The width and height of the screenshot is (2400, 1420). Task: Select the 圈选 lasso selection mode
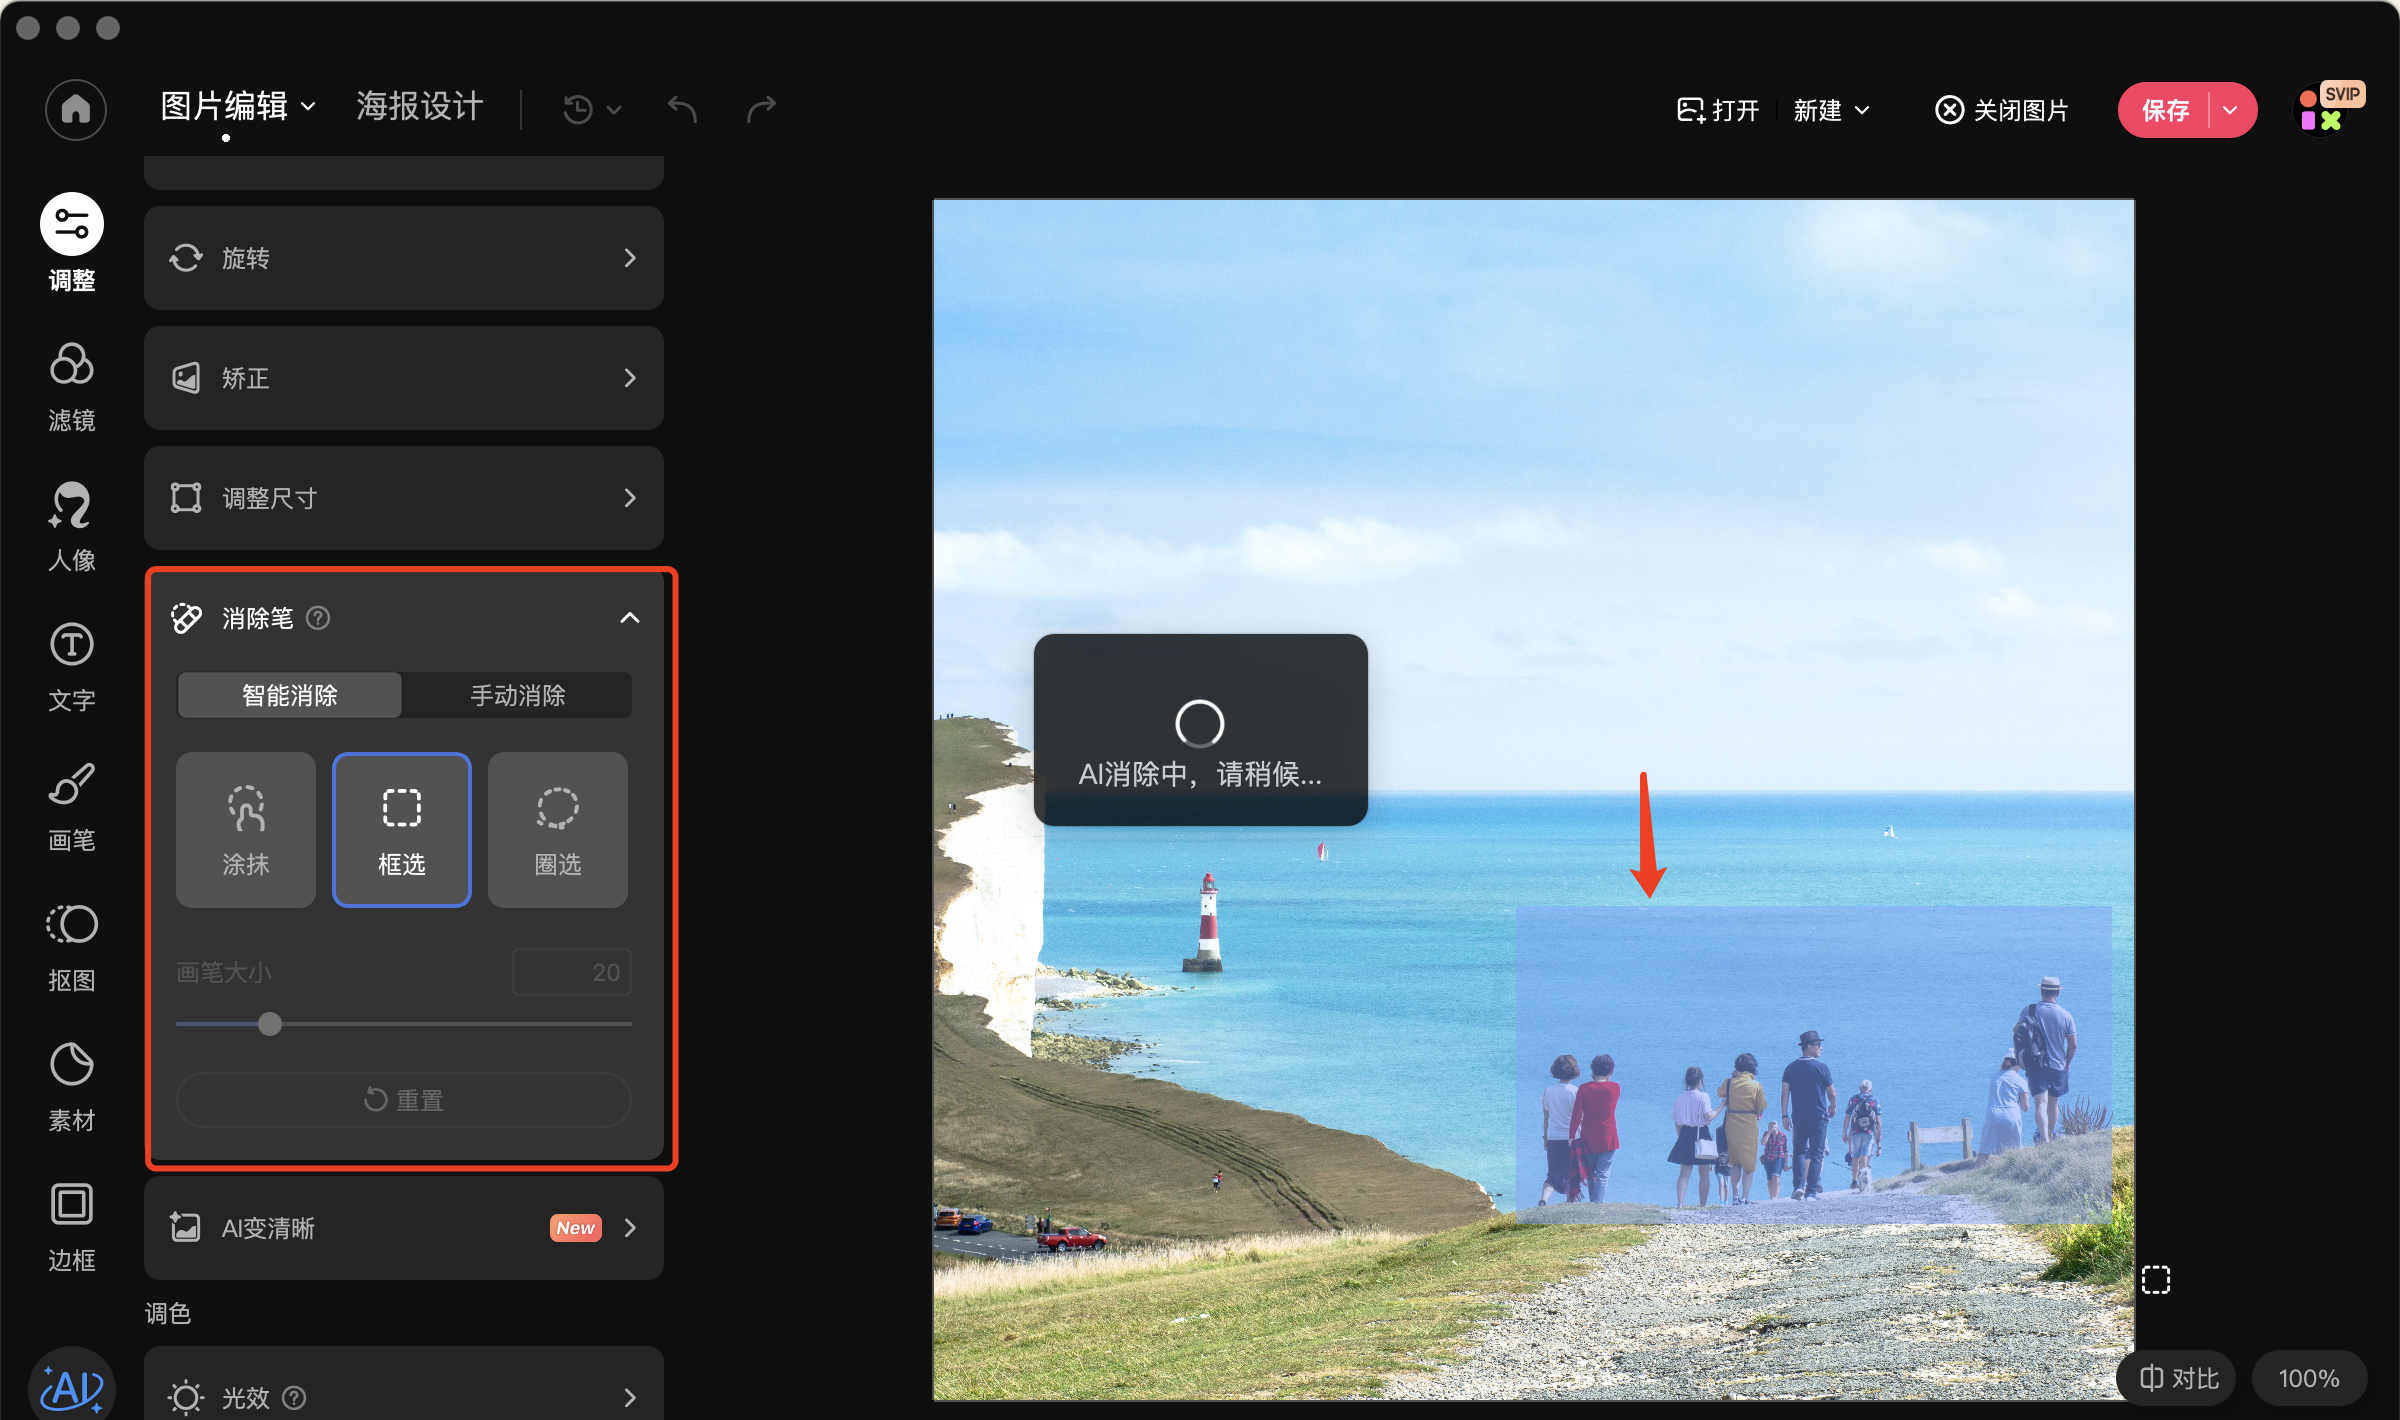tap(558, 830)
